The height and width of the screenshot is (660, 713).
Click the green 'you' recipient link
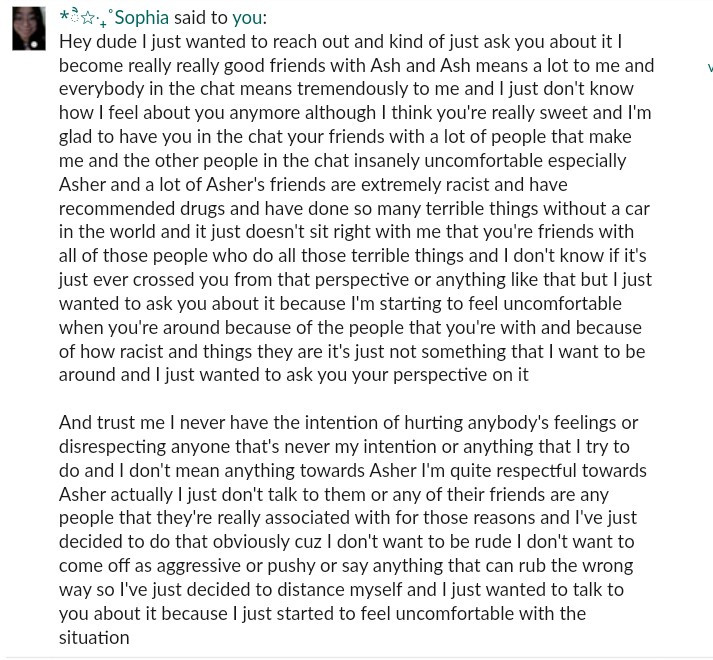point(247,18)
